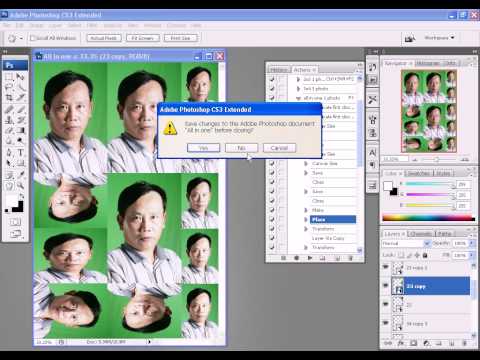Click the Add layer mask icon
The height and width of the screenshot is (360, 480).
click(x=414, y=343)
